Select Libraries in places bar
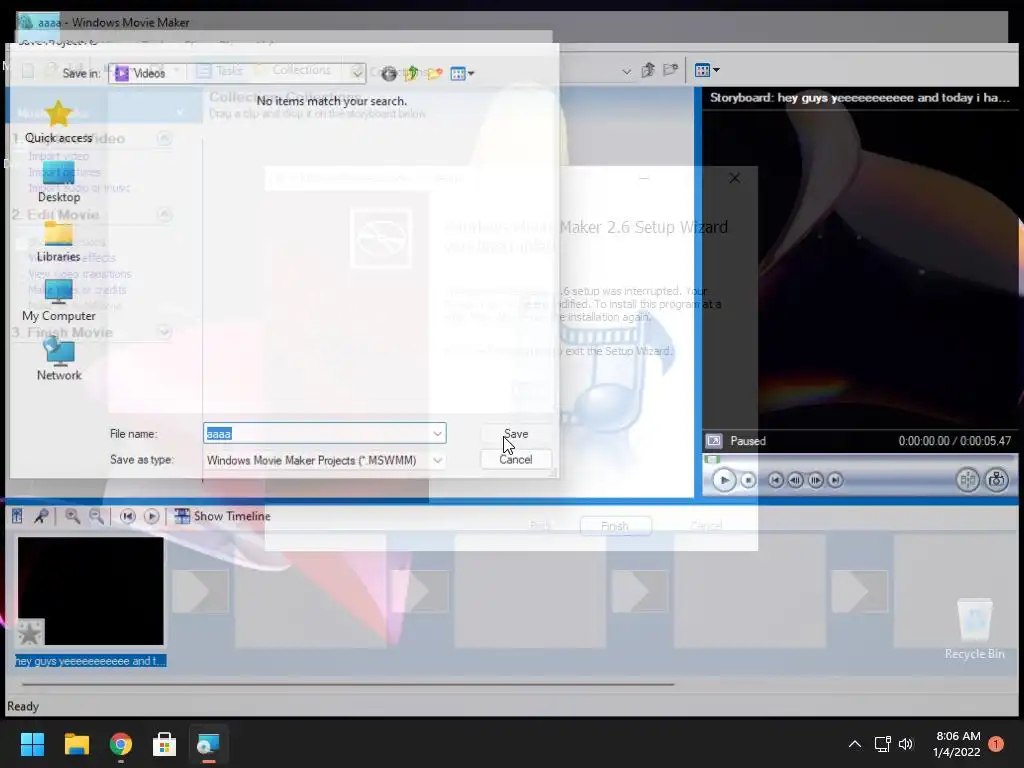Screen dimensions: 1024x768 pos(58,242)
